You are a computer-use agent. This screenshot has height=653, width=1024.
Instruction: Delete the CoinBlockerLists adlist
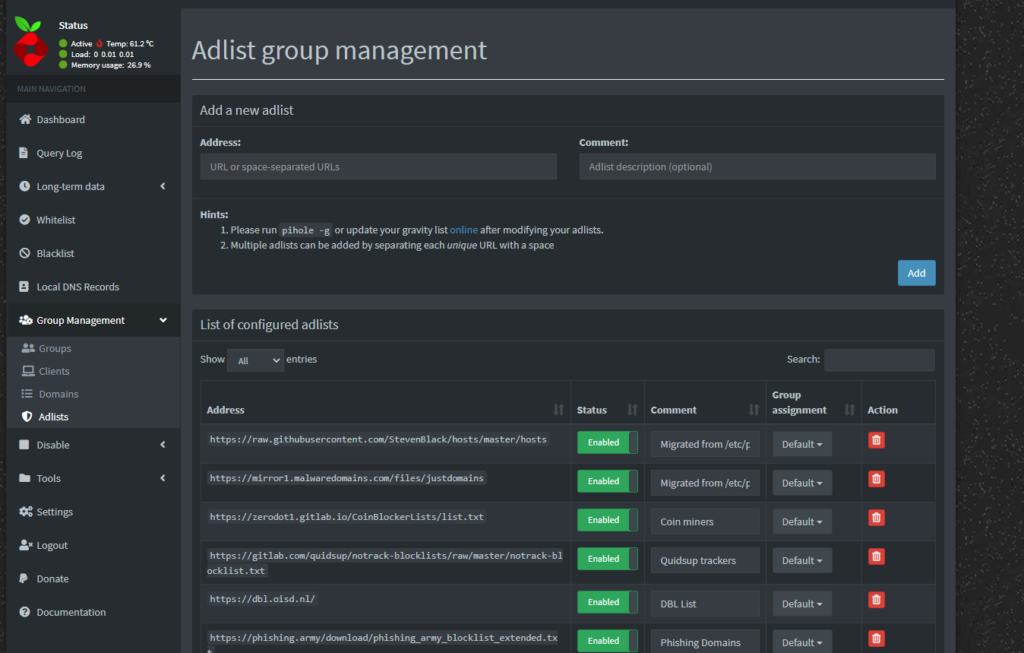point(876,518)
